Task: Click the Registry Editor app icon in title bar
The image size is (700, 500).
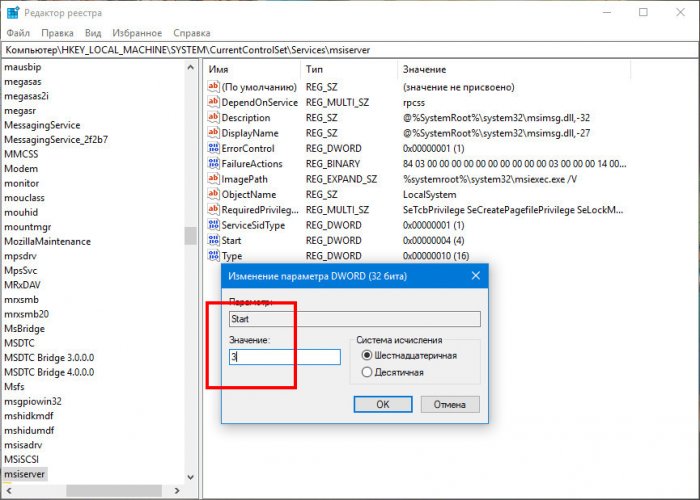Action: 12,12
